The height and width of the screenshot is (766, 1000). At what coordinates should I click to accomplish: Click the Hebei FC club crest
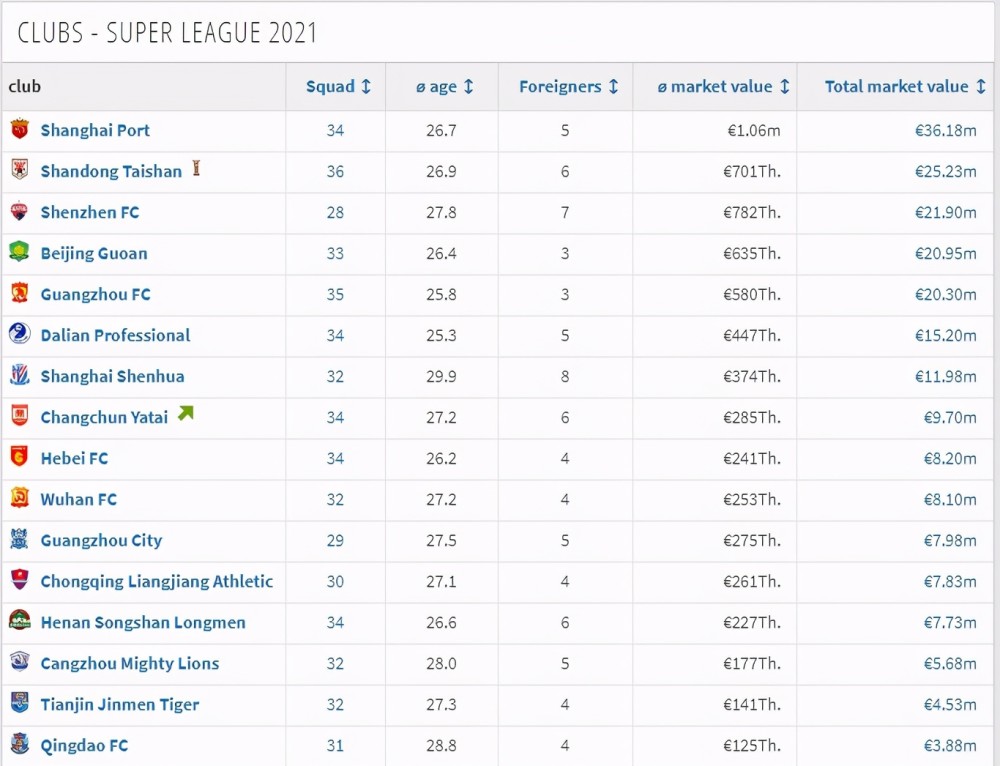20,457
